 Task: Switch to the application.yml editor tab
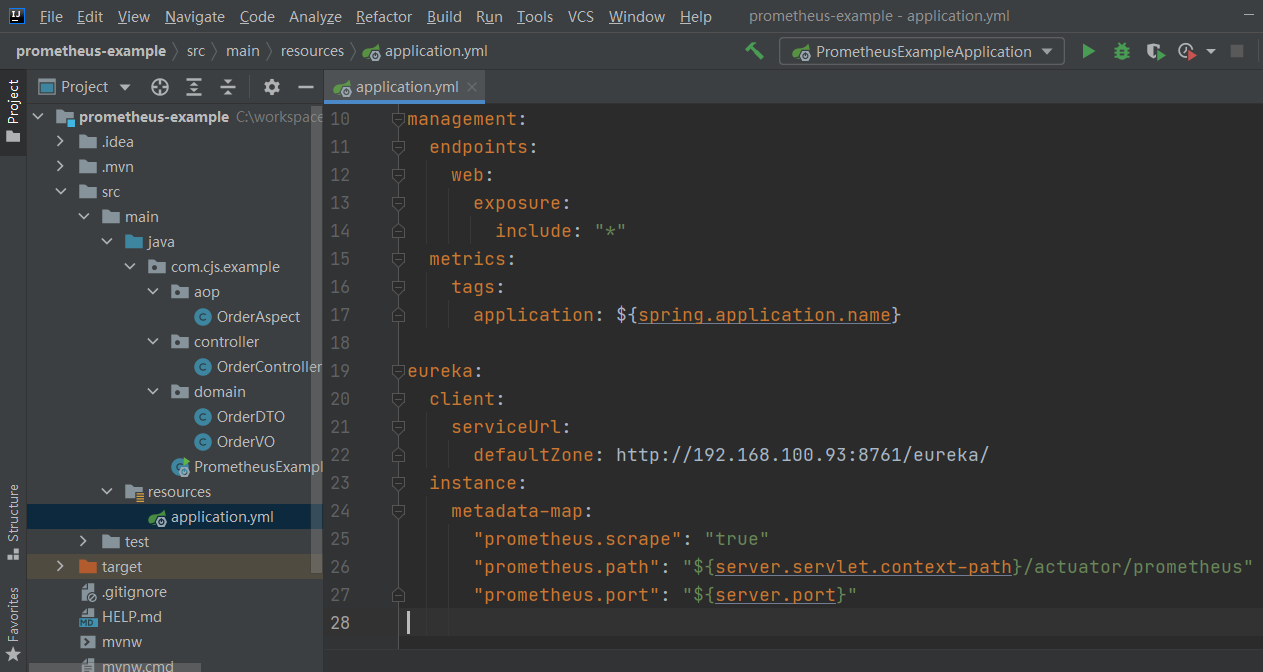point(406,87)
